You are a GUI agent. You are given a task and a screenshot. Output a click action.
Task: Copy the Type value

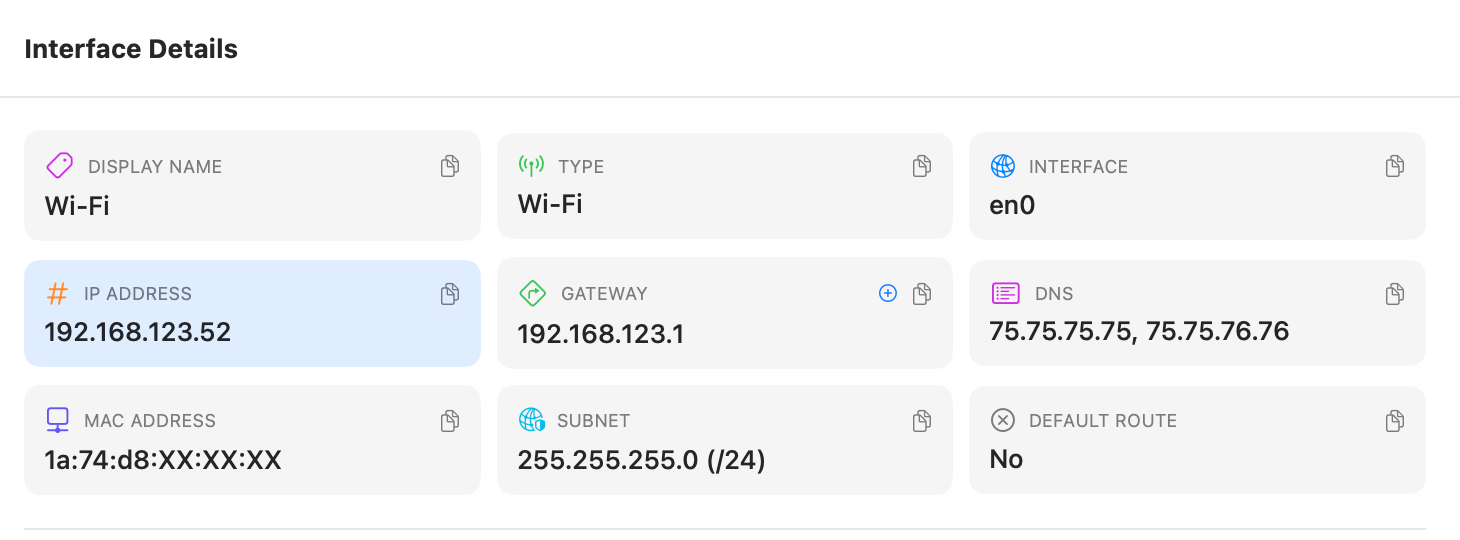pyautogui.click(x=922, y=166)
